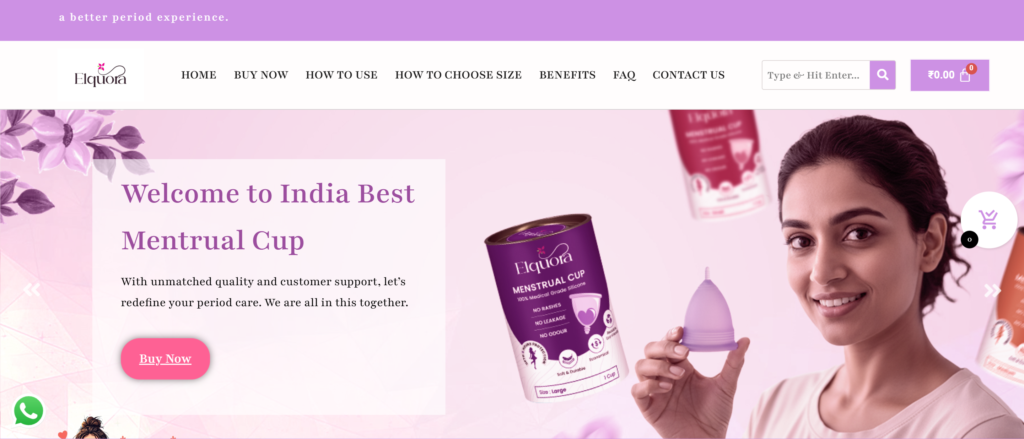Click the shopping bag cart icon
This screenshot has height=439, width=1024.
coord(965,76)
